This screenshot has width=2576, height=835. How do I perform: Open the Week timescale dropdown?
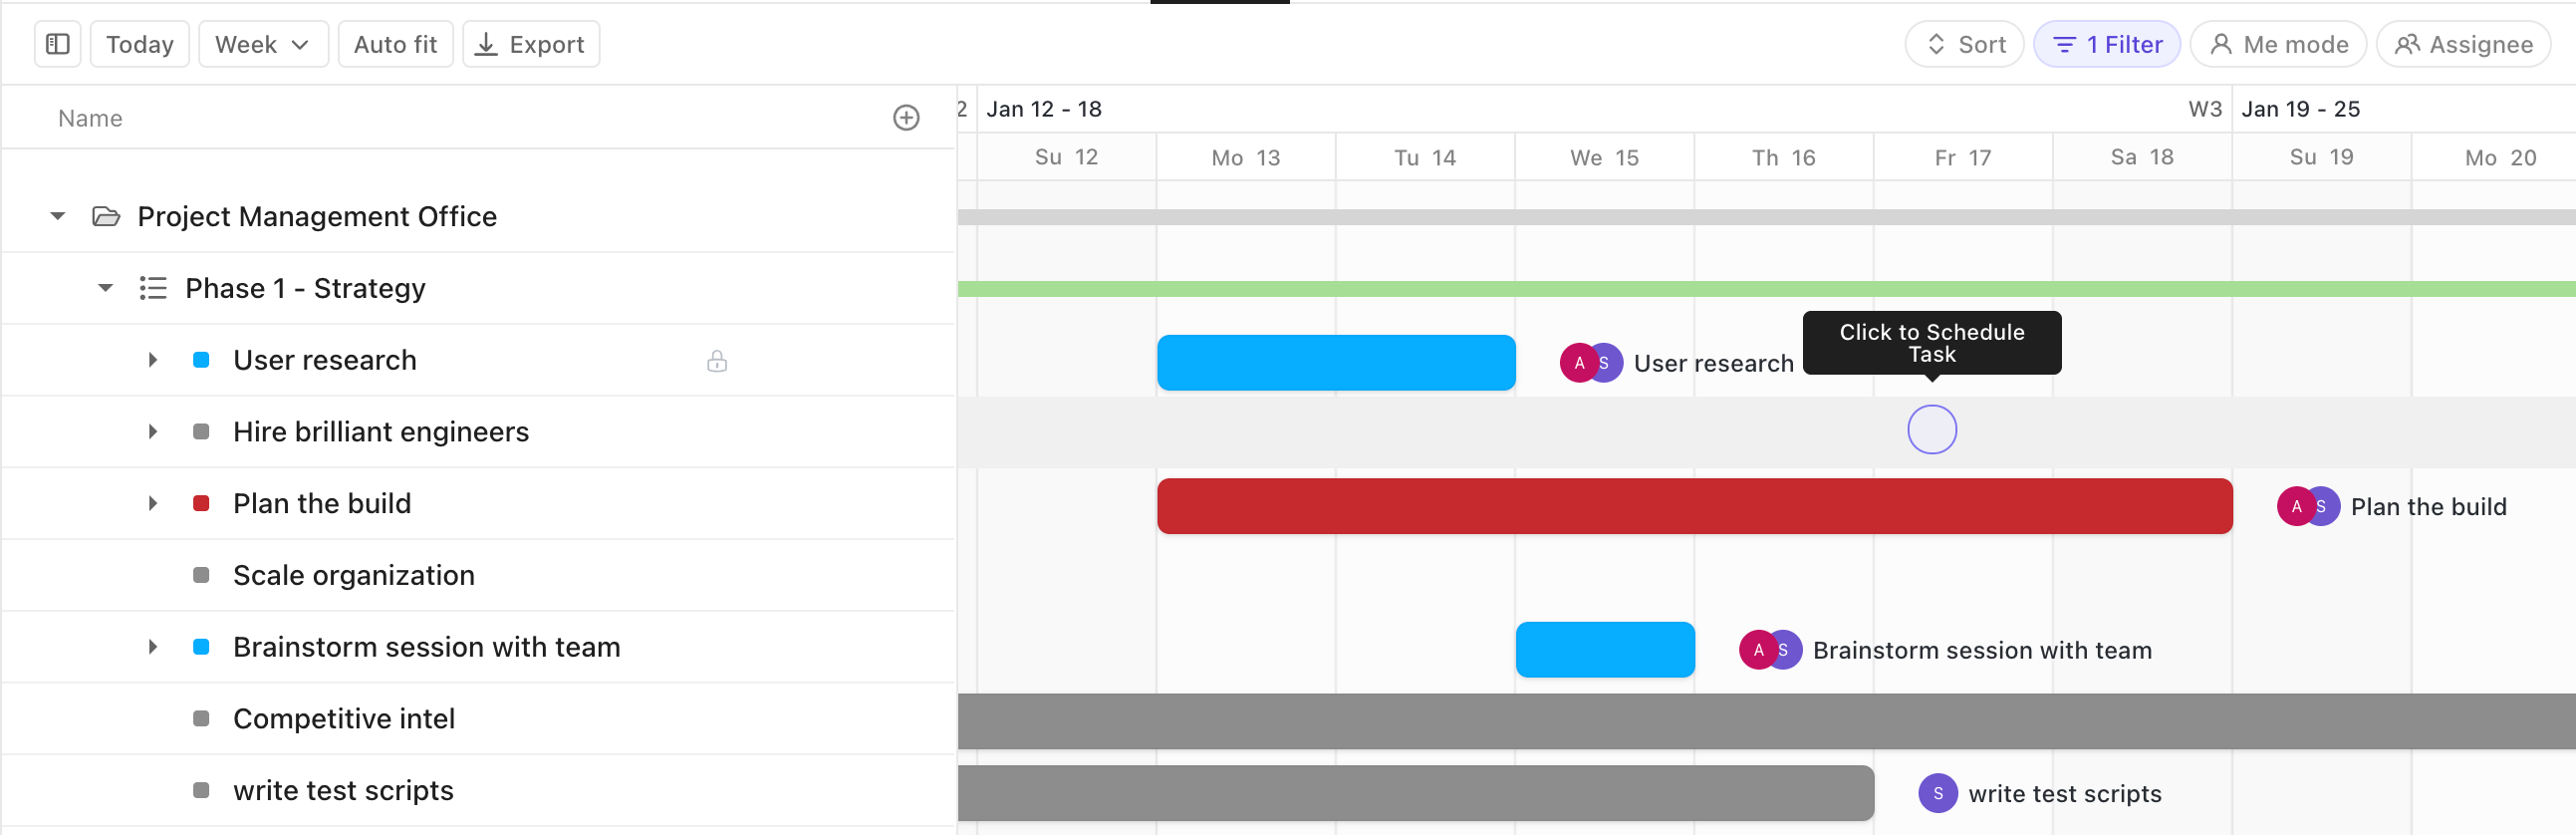[263, 44]
